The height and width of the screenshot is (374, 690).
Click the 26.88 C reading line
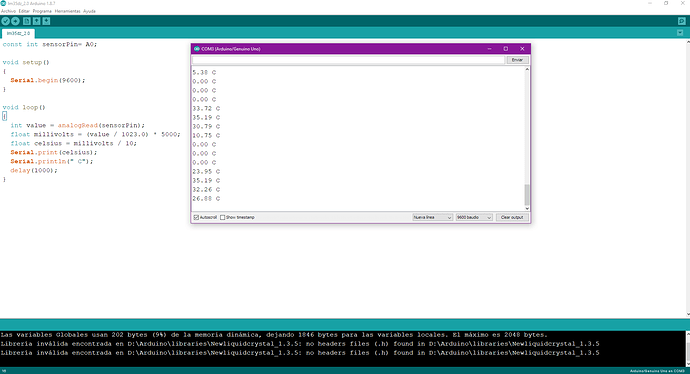(x=206, y=198)
